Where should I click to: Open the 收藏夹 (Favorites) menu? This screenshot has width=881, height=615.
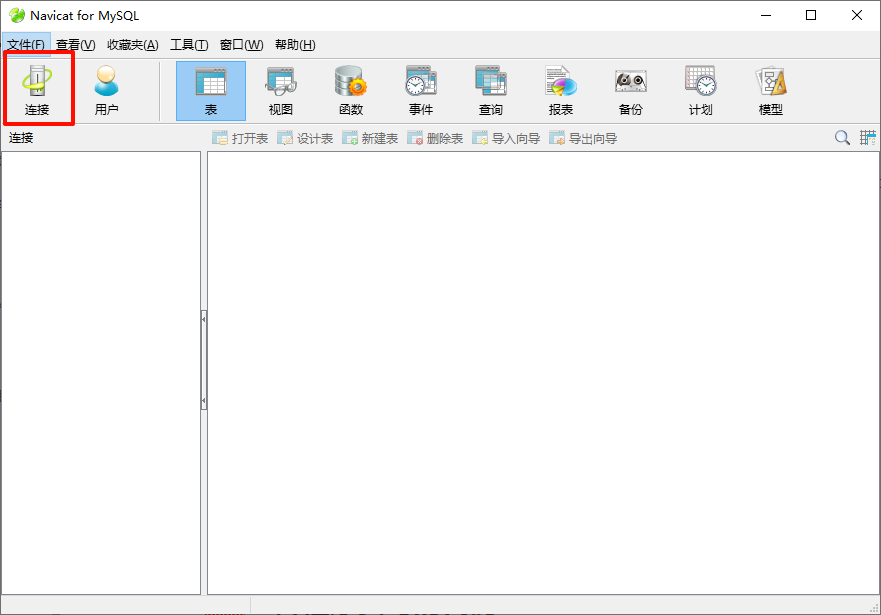pyautogui.click(x=132, y=45)
